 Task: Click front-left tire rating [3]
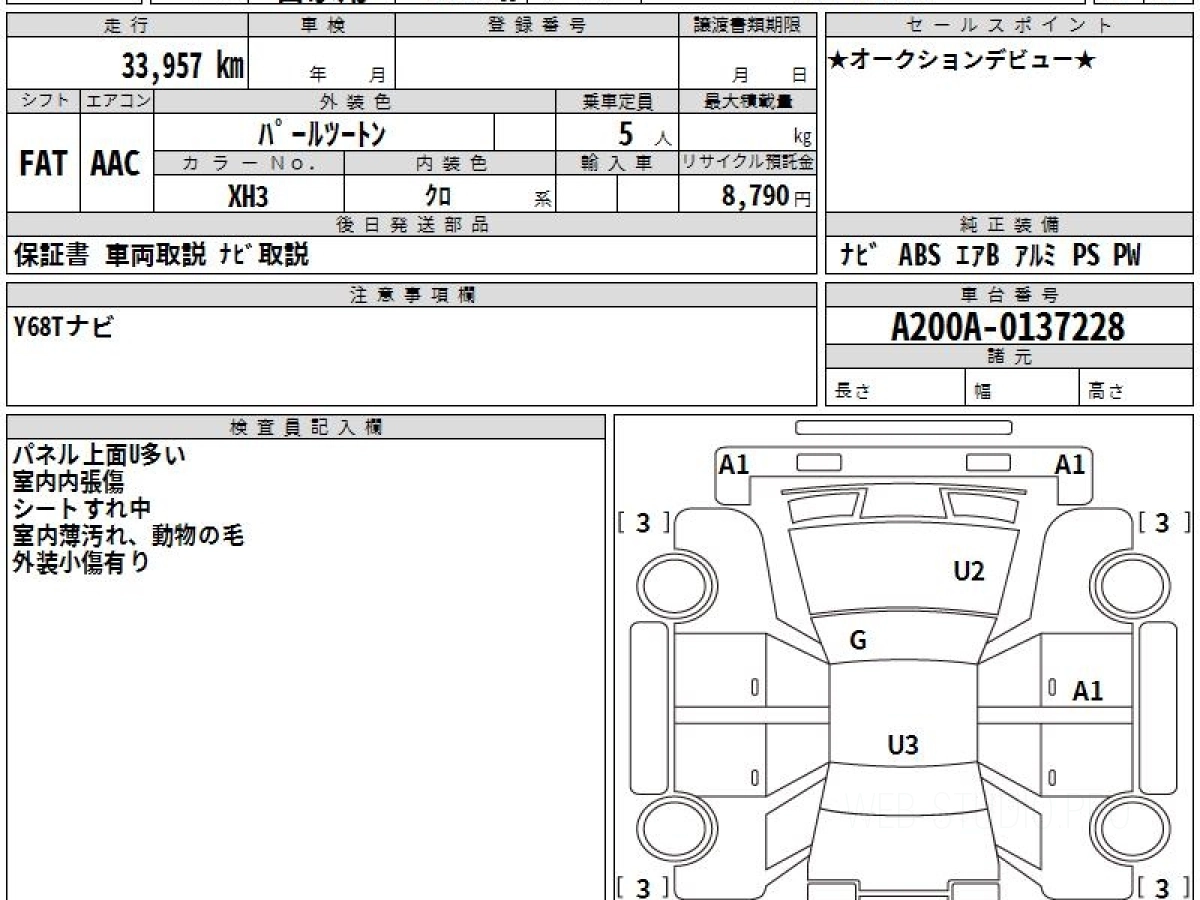click(643, 523)
